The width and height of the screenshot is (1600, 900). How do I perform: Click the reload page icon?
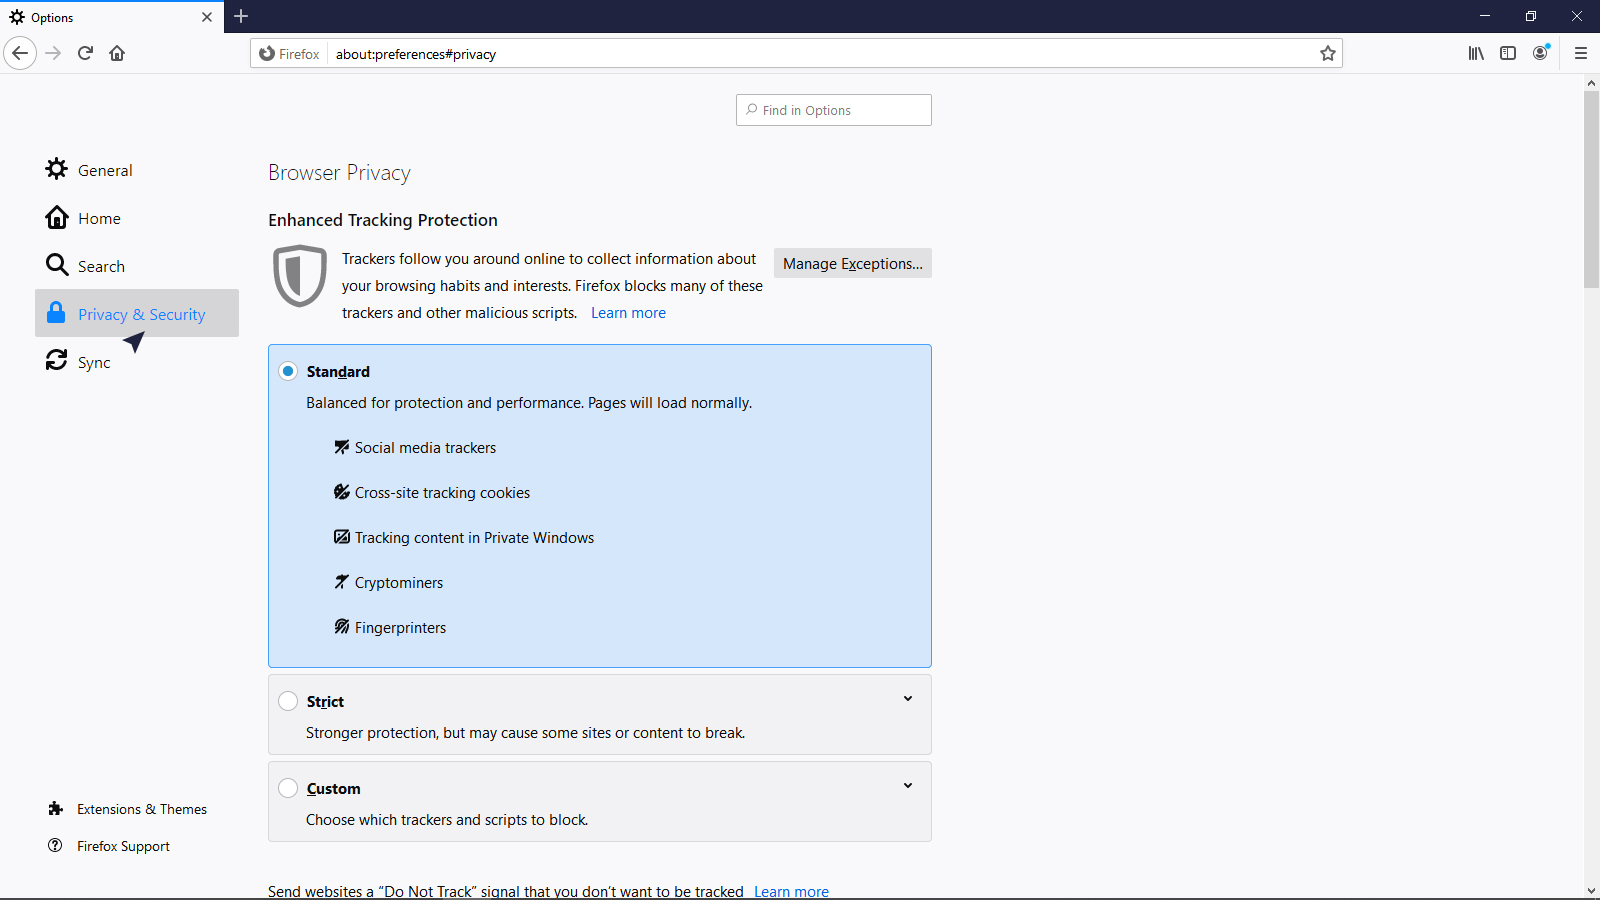85,53
